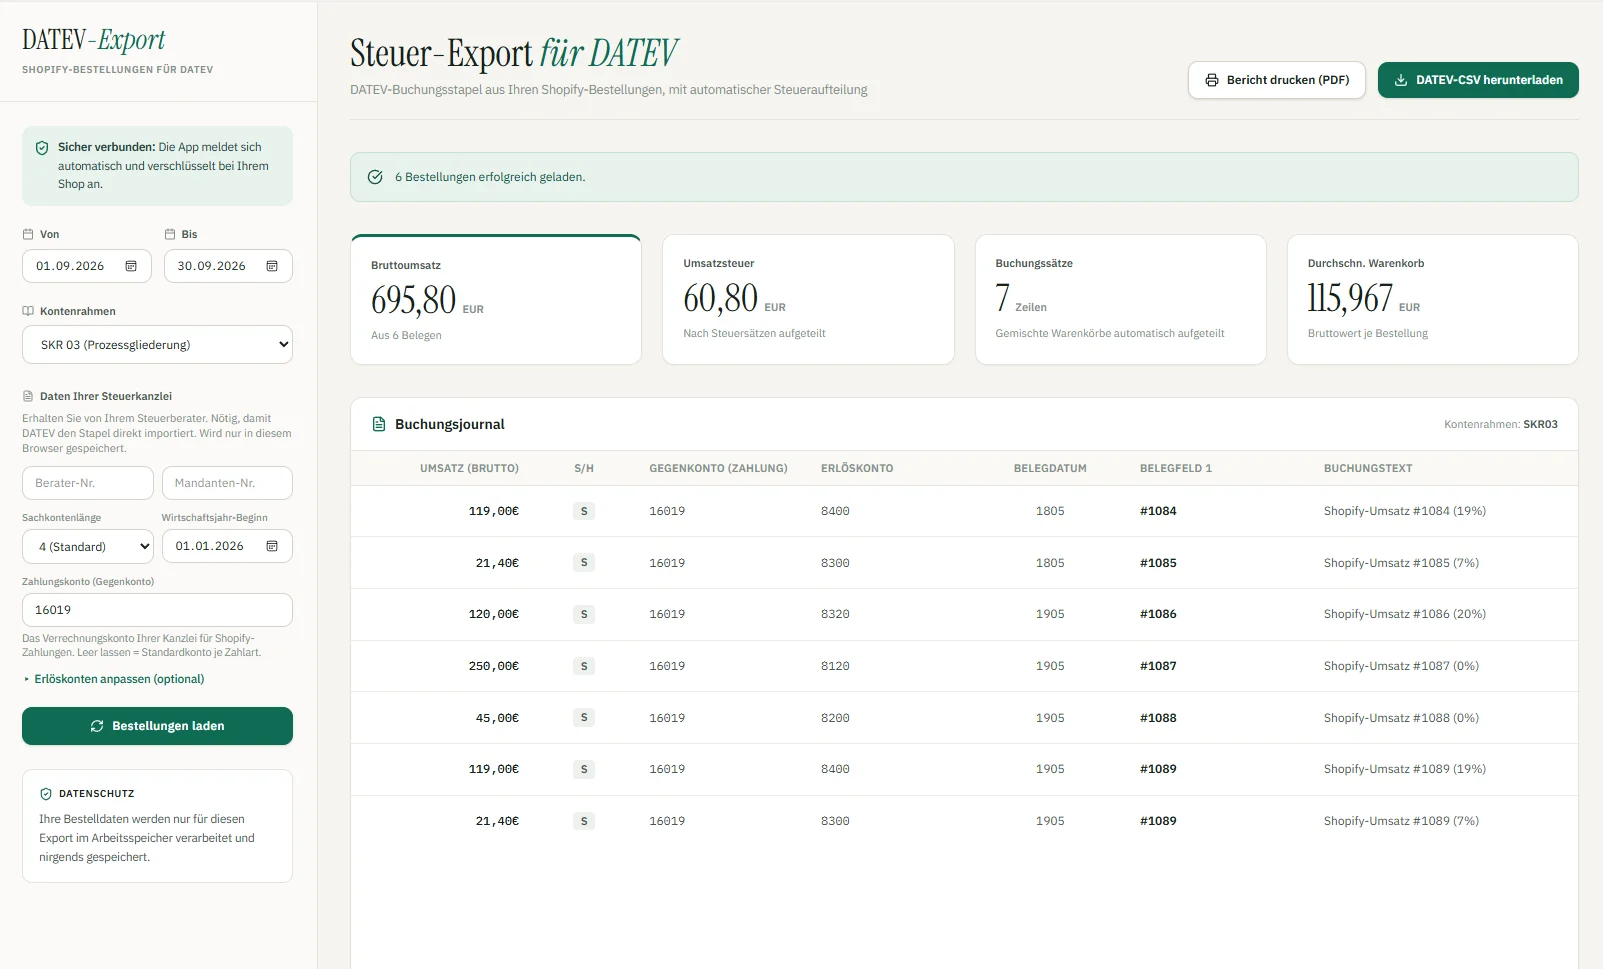Click the Bis date field 30.09.2026
1603x969 pixels.
[x=228, y=266]
